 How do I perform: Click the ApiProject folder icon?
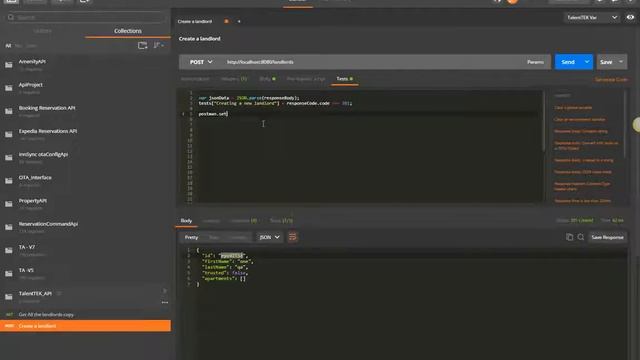[x=9, y=88]
